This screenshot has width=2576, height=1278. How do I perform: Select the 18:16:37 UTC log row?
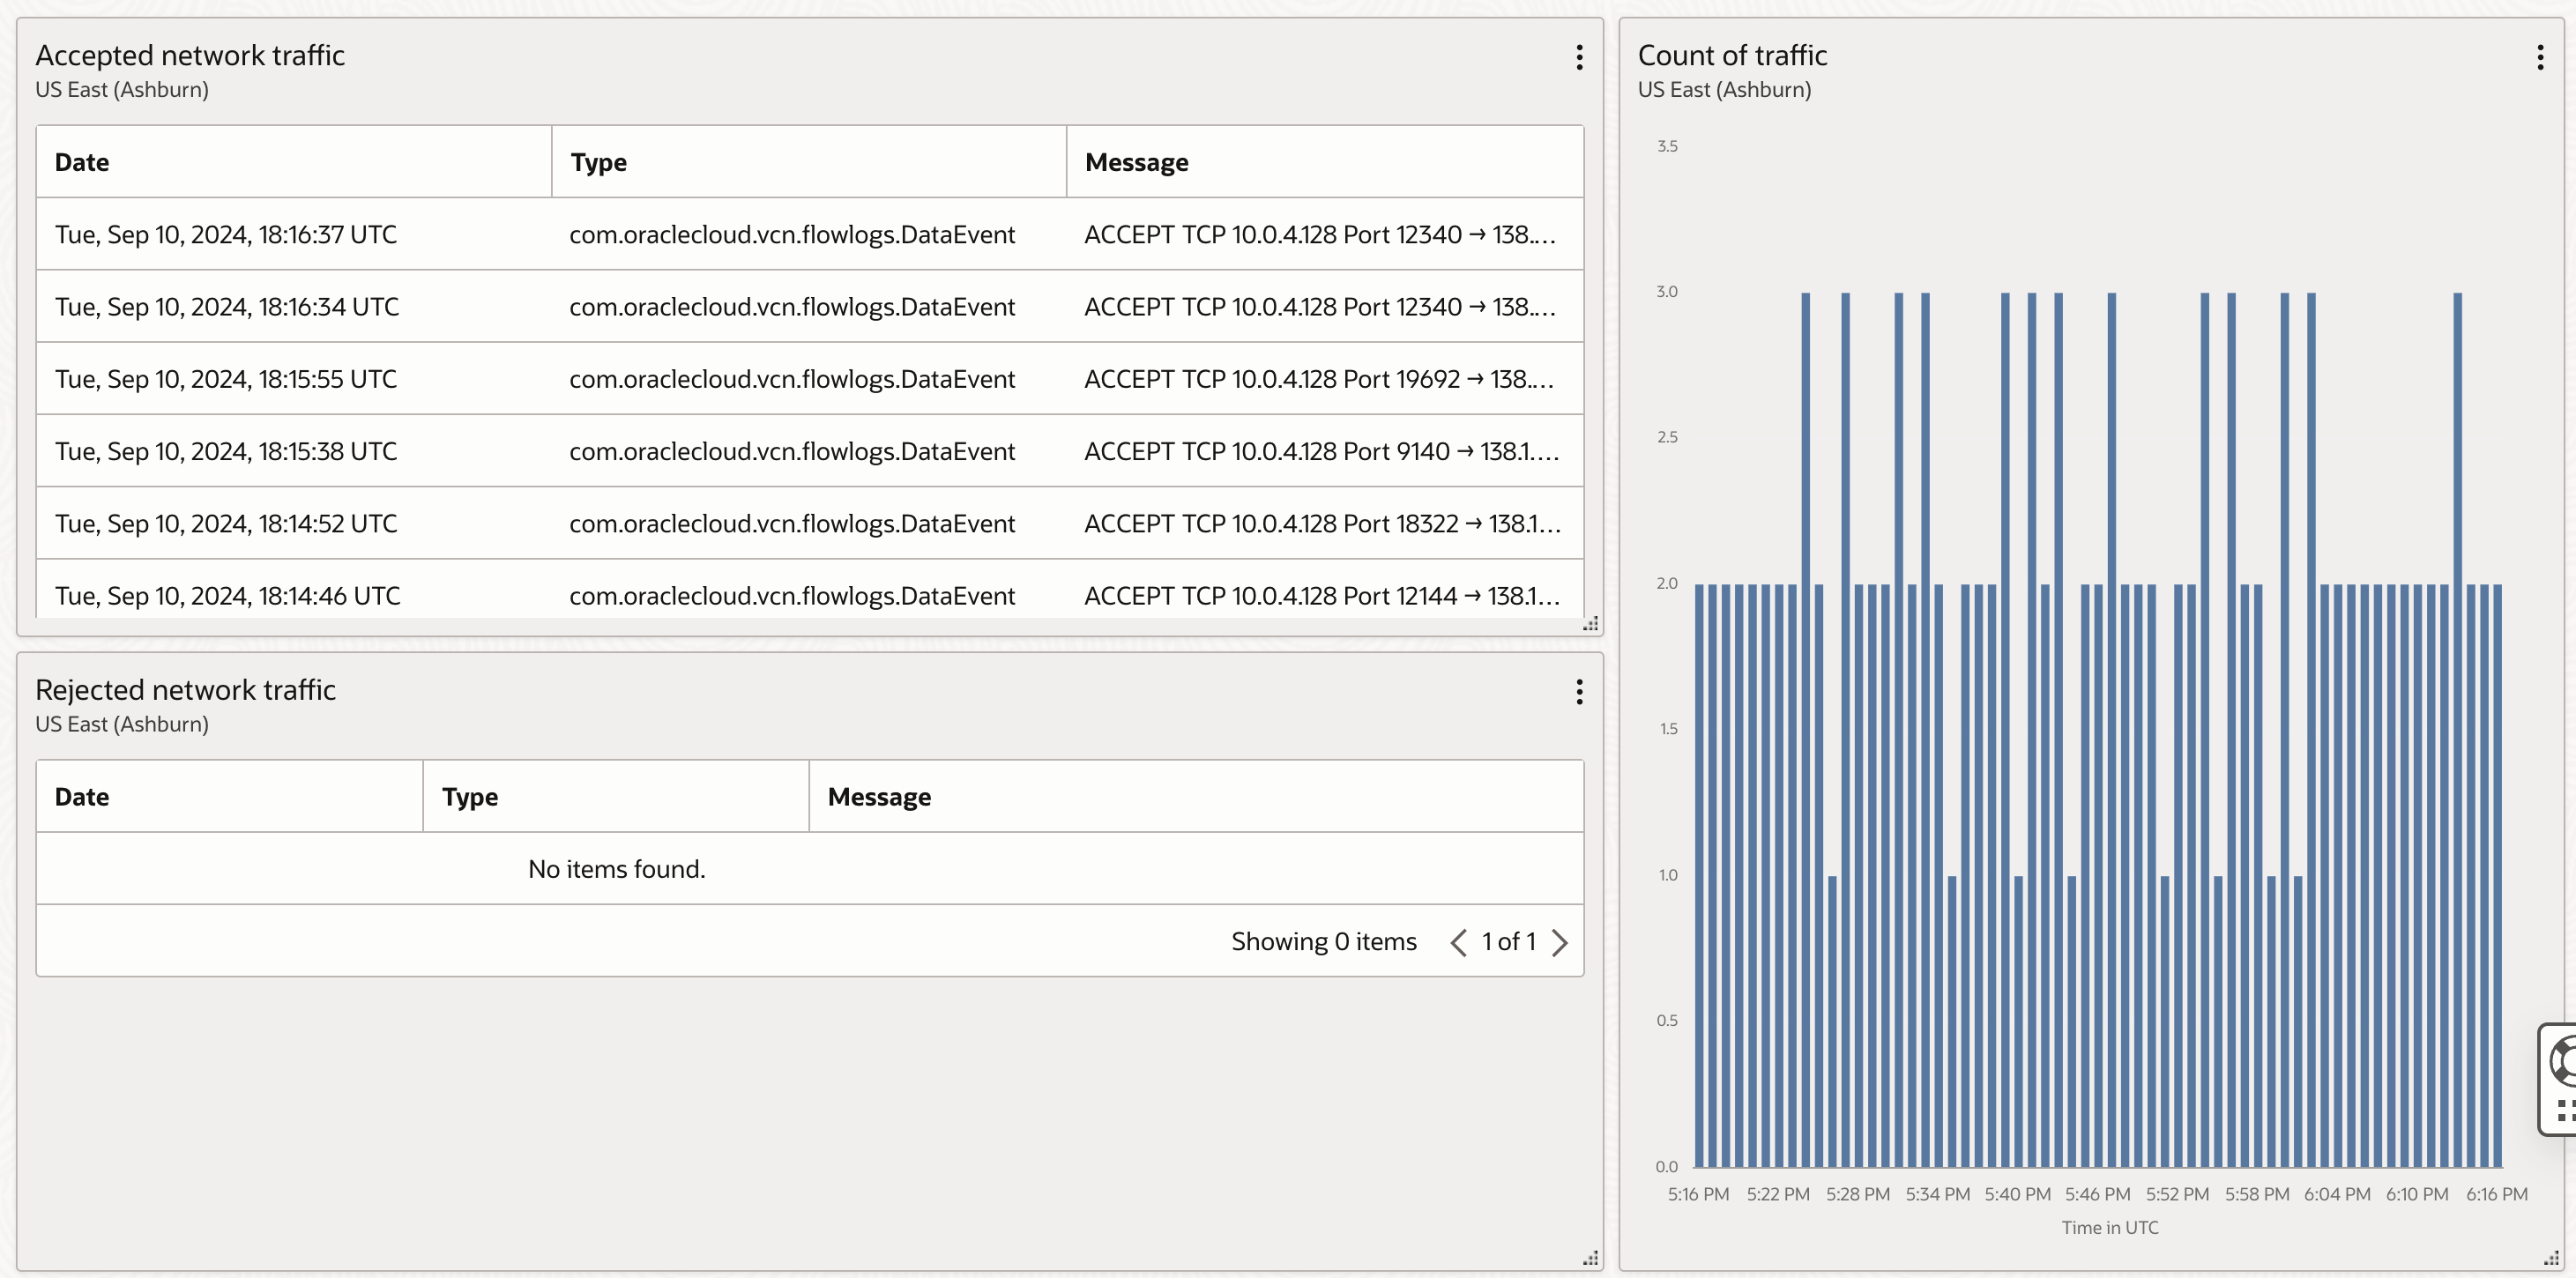(x=226, y=234)
